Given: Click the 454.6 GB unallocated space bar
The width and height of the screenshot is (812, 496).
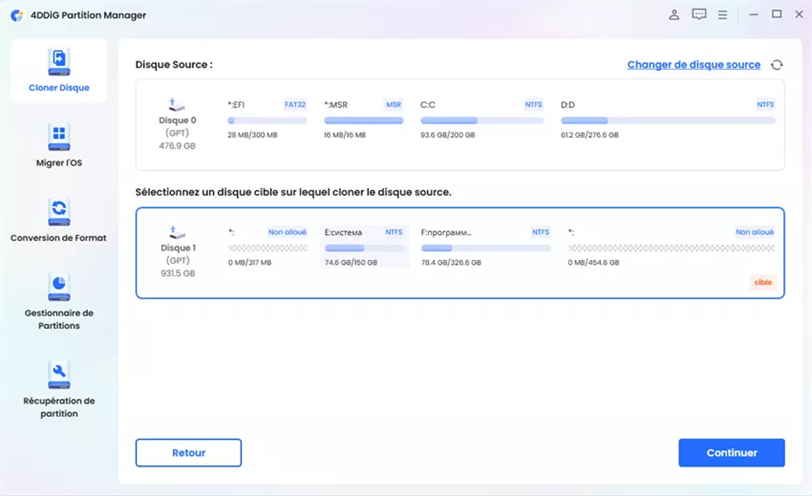Looking at the screenshot, I should coord(671,249).
